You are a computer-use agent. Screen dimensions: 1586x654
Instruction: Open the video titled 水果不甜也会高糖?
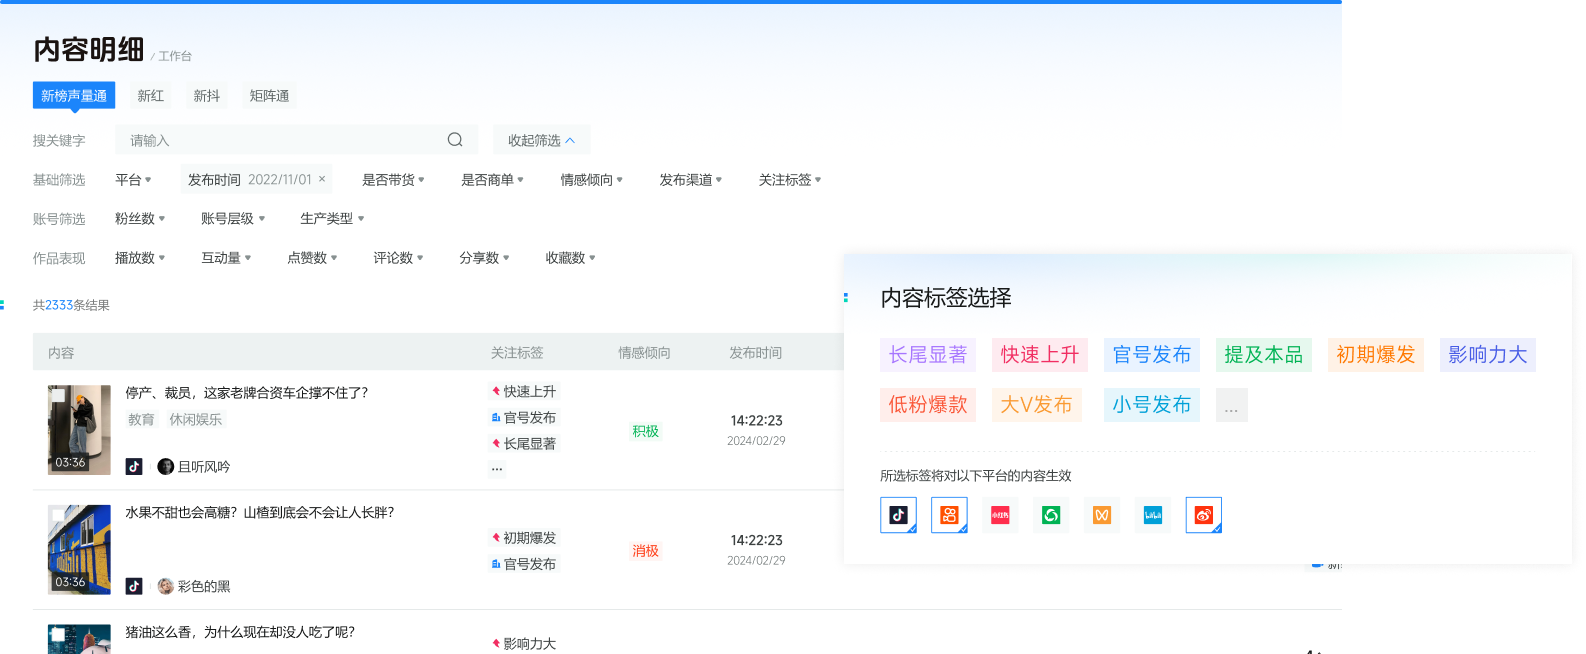click(x=259, y=513)
